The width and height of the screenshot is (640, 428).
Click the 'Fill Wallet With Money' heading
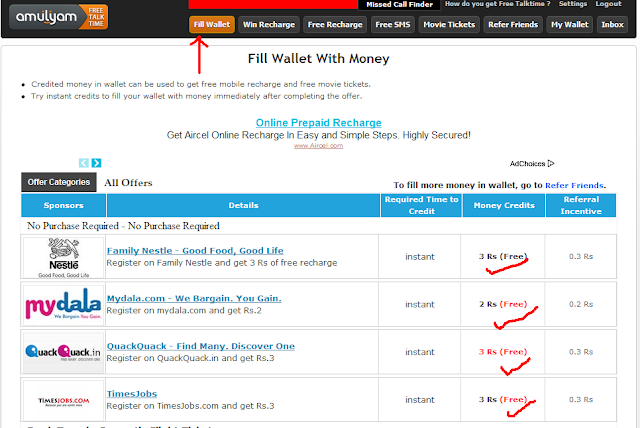pyautogui.click(x=318, y=59)
